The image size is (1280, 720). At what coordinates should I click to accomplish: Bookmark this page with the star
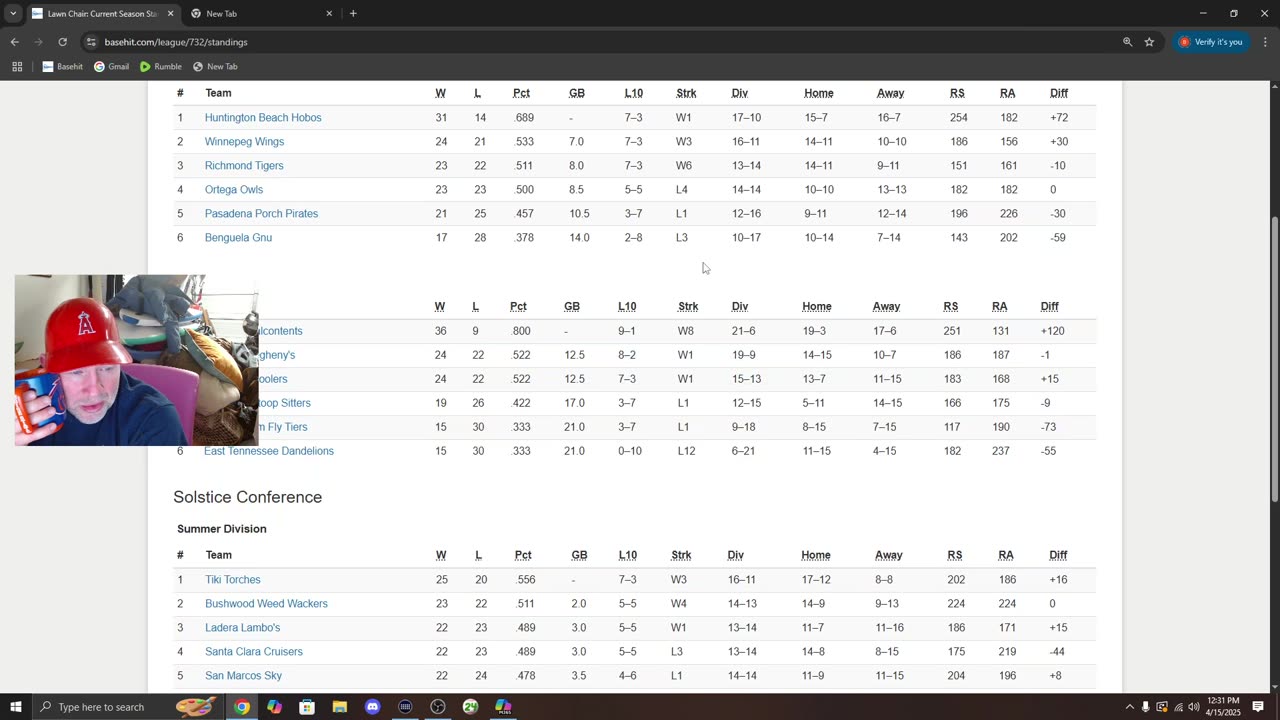1150,42
